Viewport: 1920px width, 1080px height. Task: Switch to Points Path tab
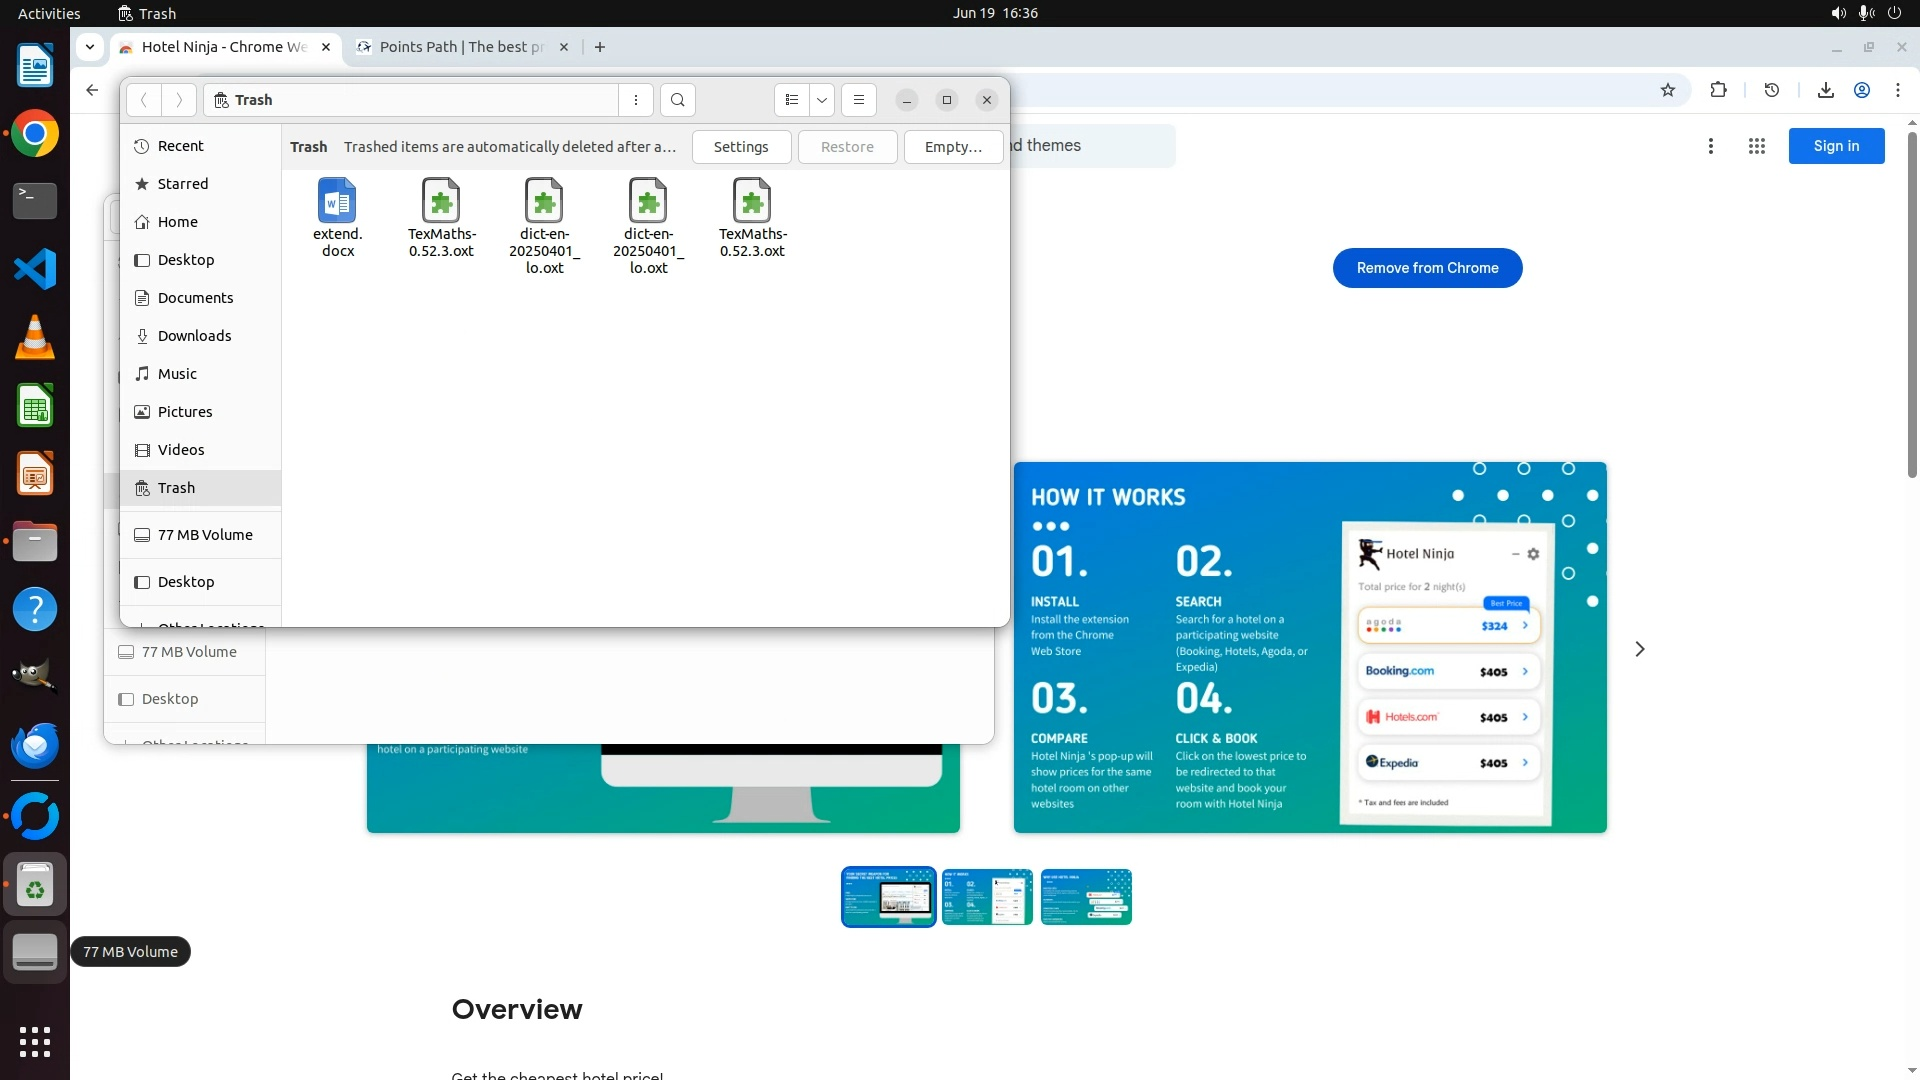[x=460, y=47]
